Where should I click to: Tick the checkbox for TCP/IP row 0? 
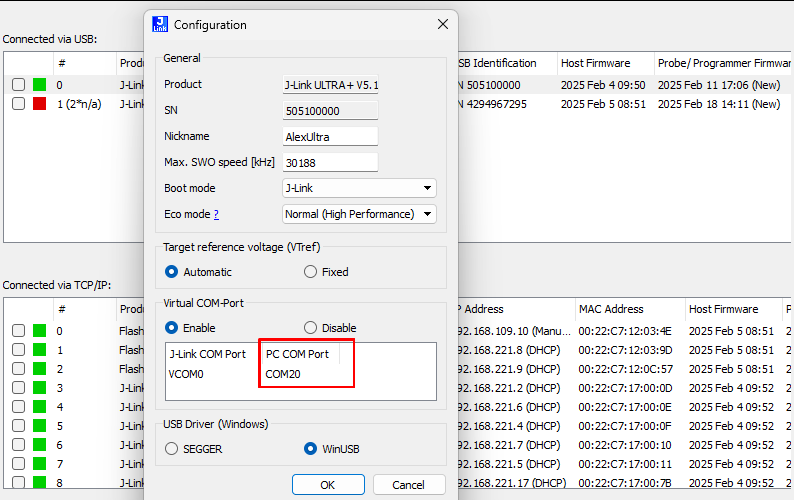pyautogui.click(x=19, y=331)
